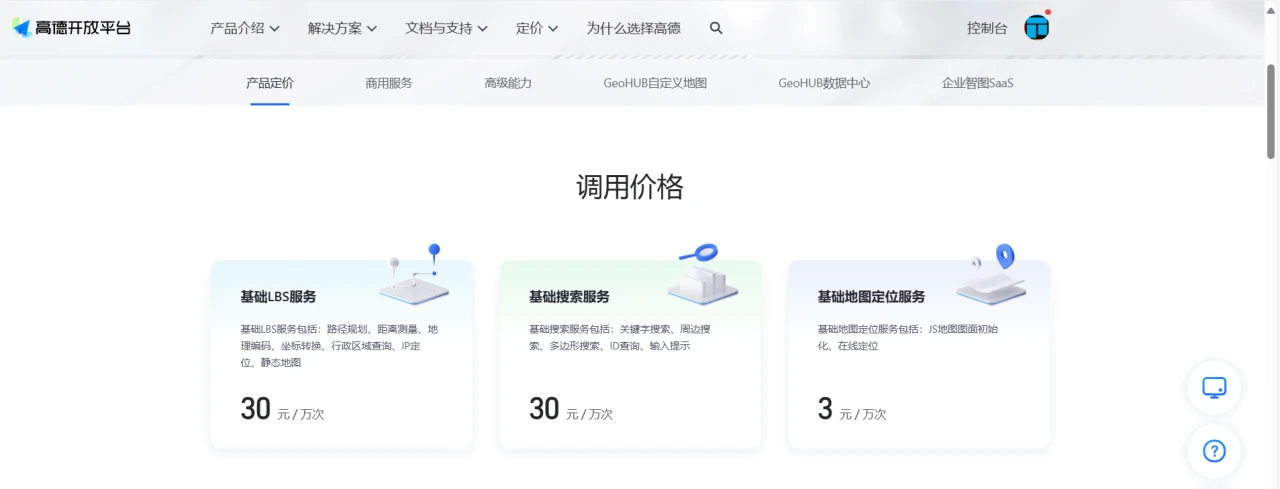The width and height of the screenshot is (1280, 489).
Task: Switch to the 高级能力 tab
Action: pyautogui.click(x=508, y=83)
